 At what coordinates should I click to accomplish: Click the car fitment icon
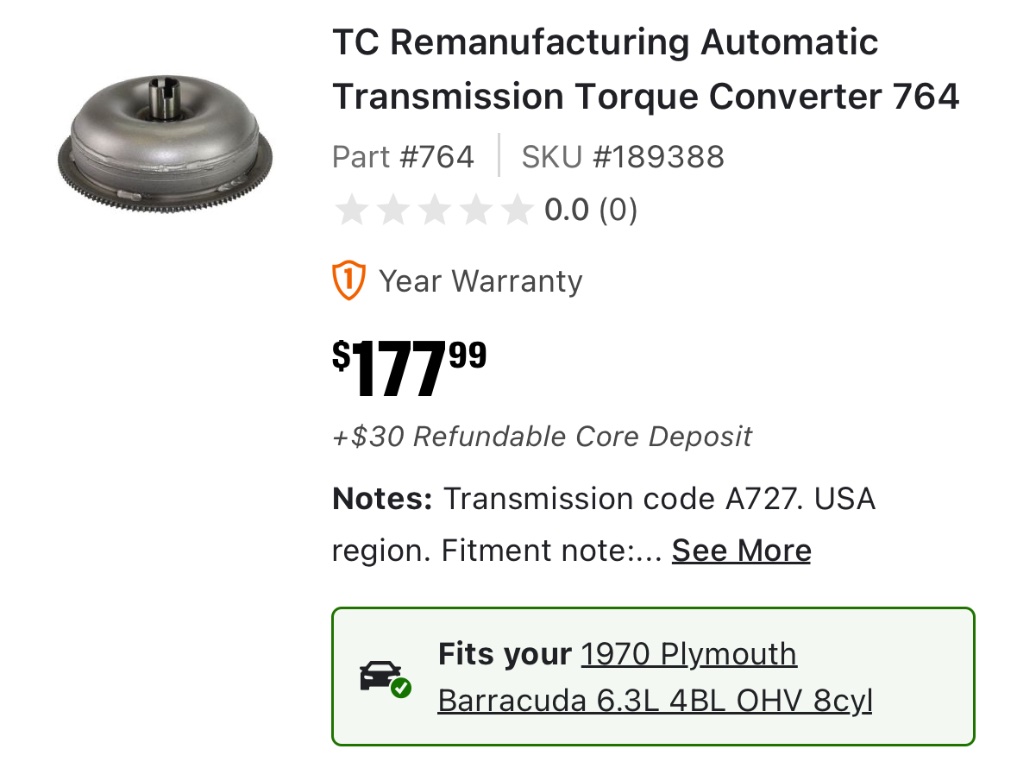point(382,676)
